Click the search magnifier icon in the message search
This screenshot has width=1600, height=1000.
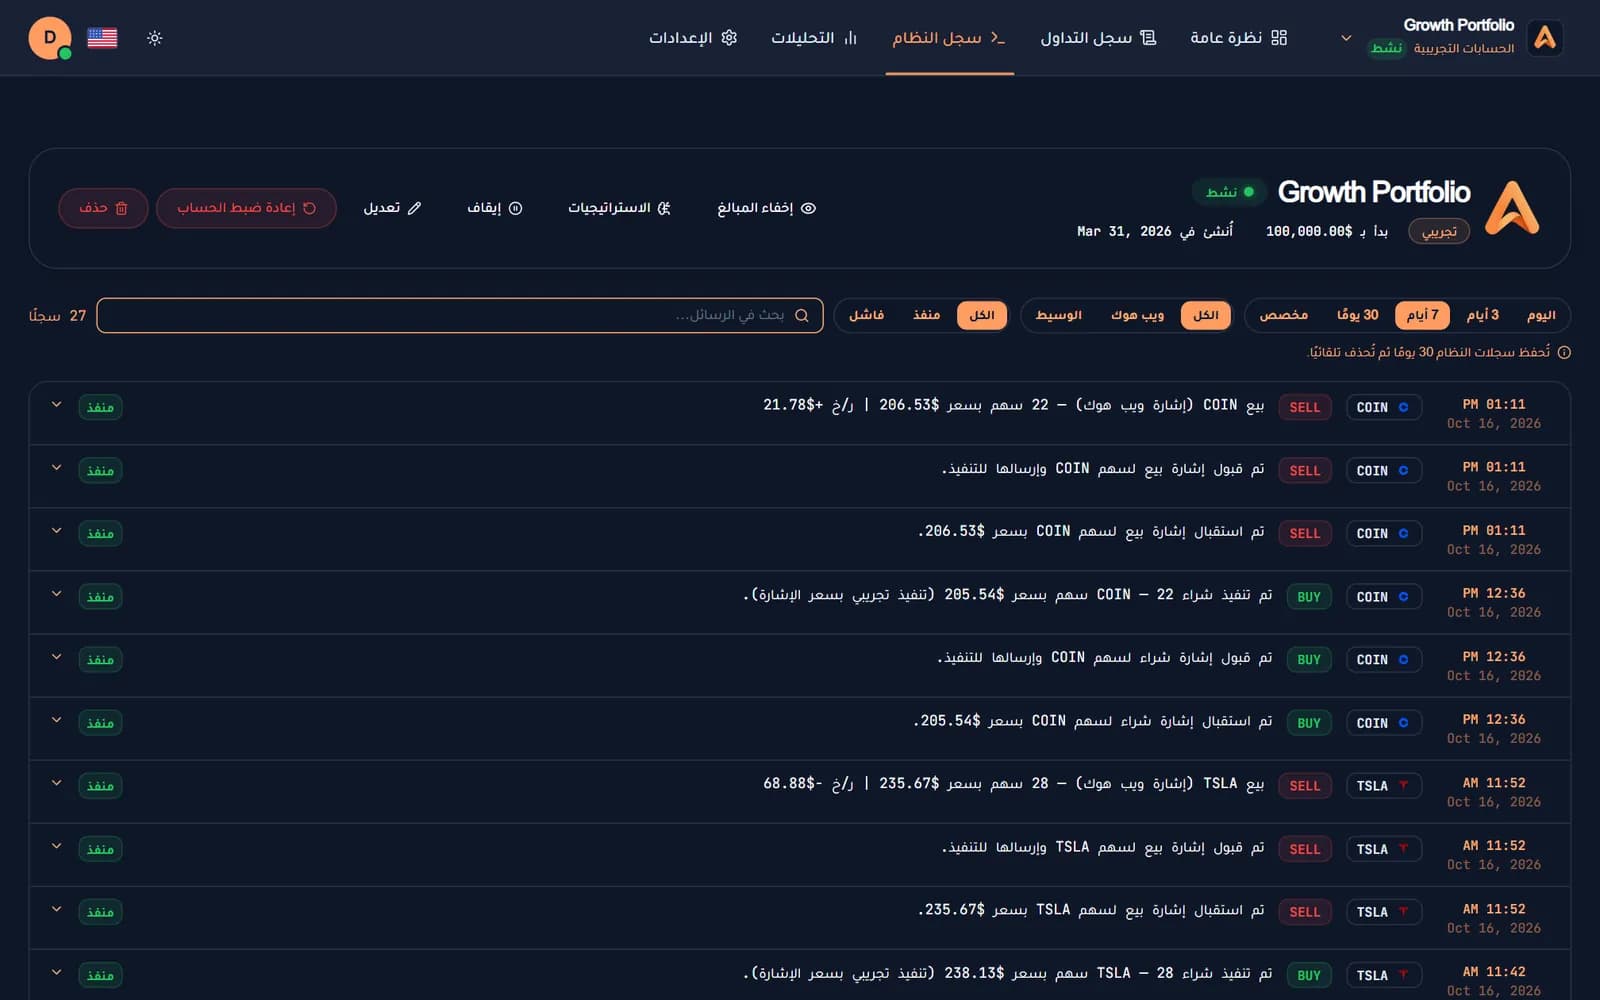pos(801,315)
